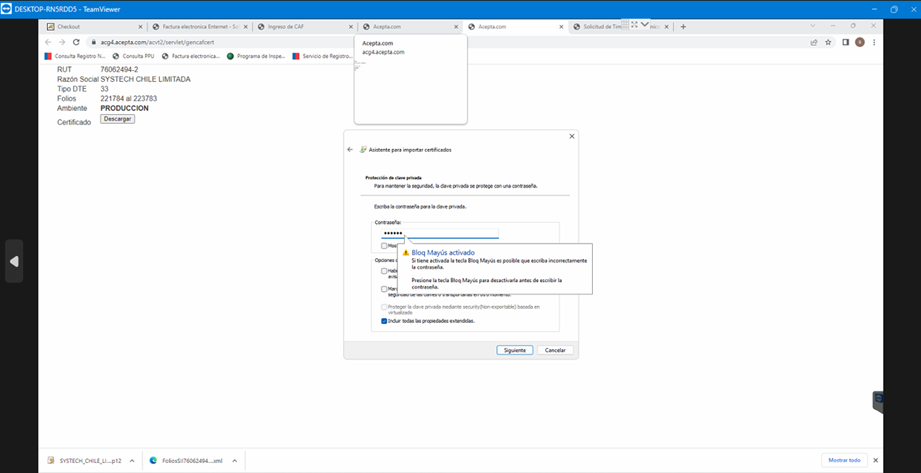Open the Chrome three-dot menu
921x473 pixels.
(x=874, y=42)
